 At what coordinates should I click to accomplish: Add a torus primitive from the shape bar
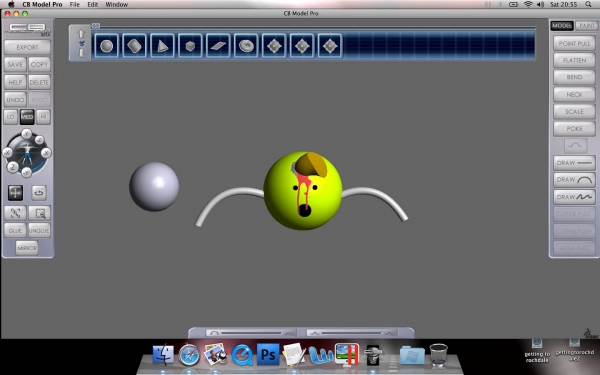point(246,46)
